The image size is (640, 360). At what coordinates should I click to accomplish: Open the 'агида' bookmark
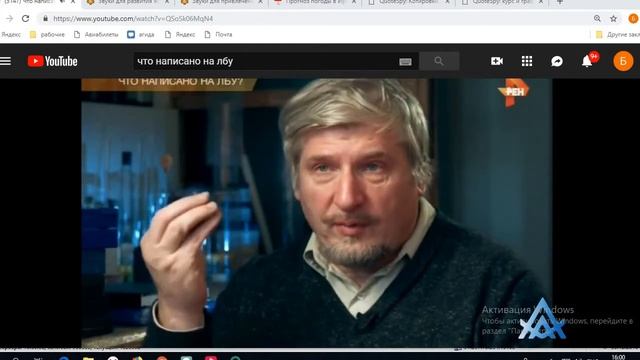[x=141, y=35]
